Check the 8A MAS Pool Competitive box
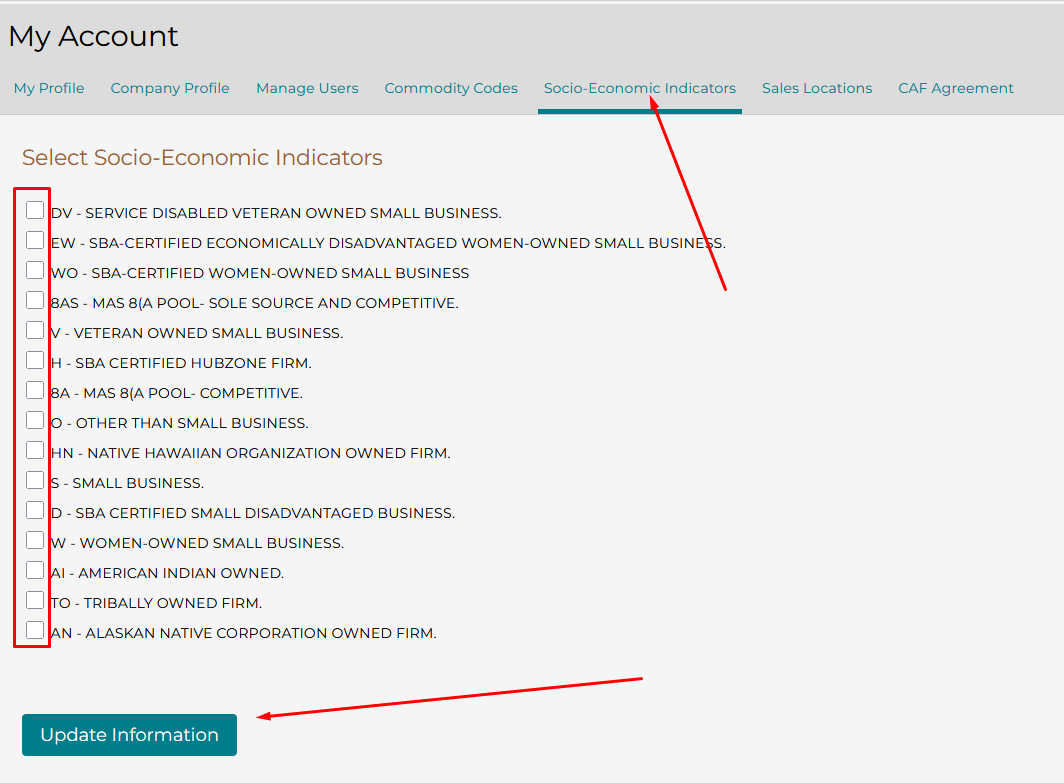Viewport: 1064px width, 783px height. (x=35, y=390)
